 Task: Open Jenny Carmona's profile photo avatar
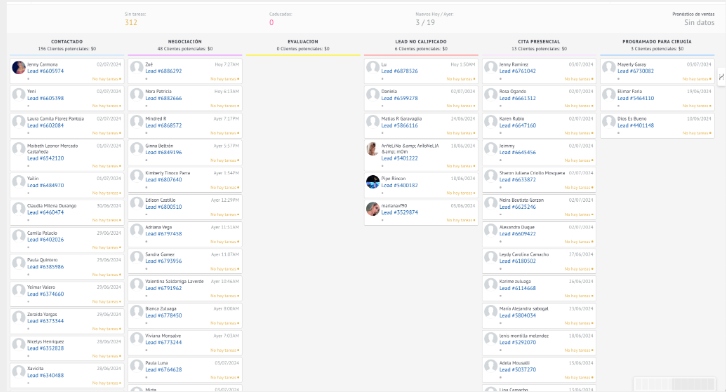(19, 68)
